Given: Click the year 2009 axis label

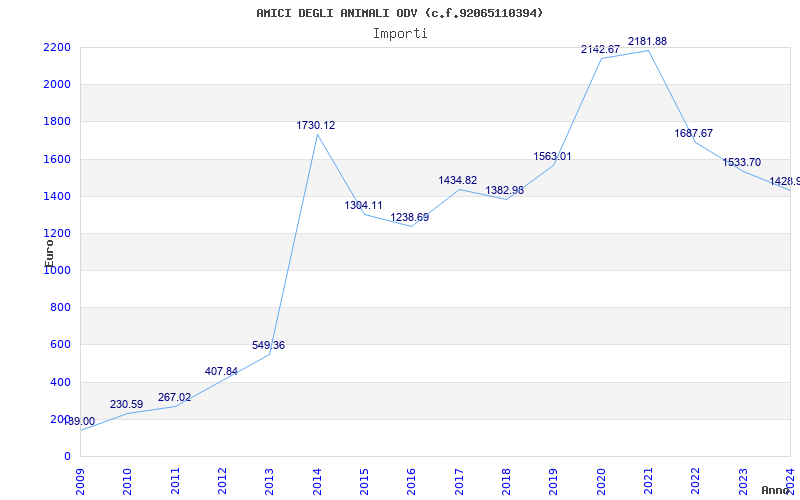Looking at the screenshot, I should (80, 482).
